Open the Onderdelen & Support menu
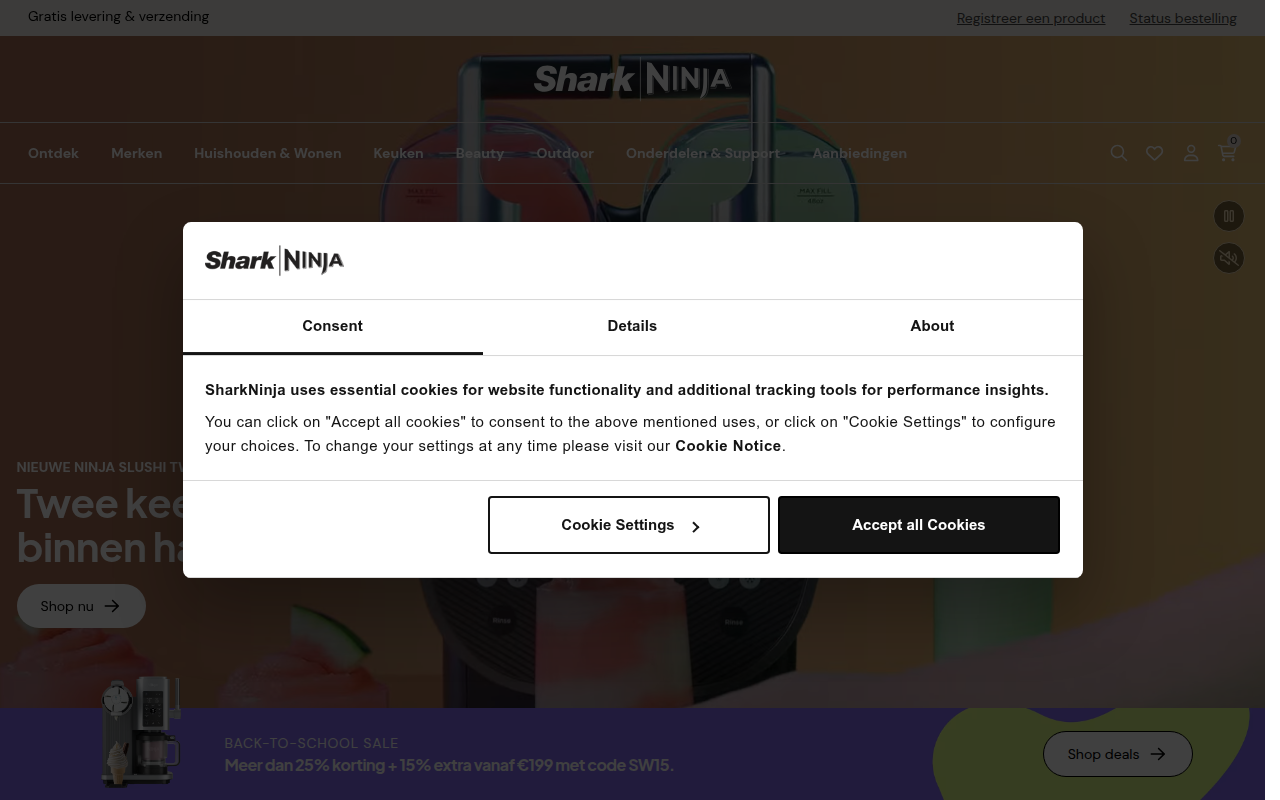 coord(703,153)
